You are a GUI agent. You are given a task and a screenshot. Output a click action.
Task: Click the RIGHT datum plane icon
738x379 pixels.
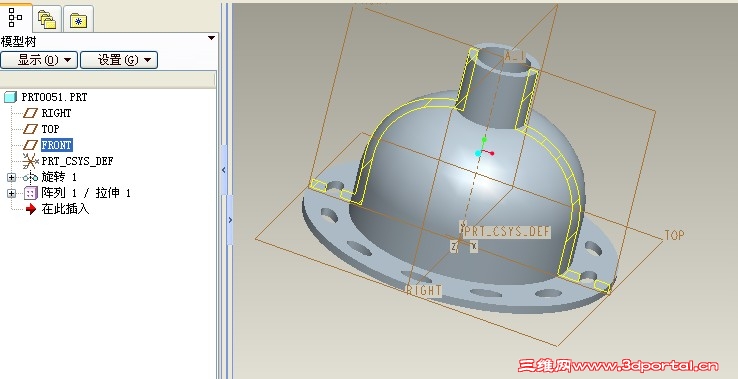[31, 113]
